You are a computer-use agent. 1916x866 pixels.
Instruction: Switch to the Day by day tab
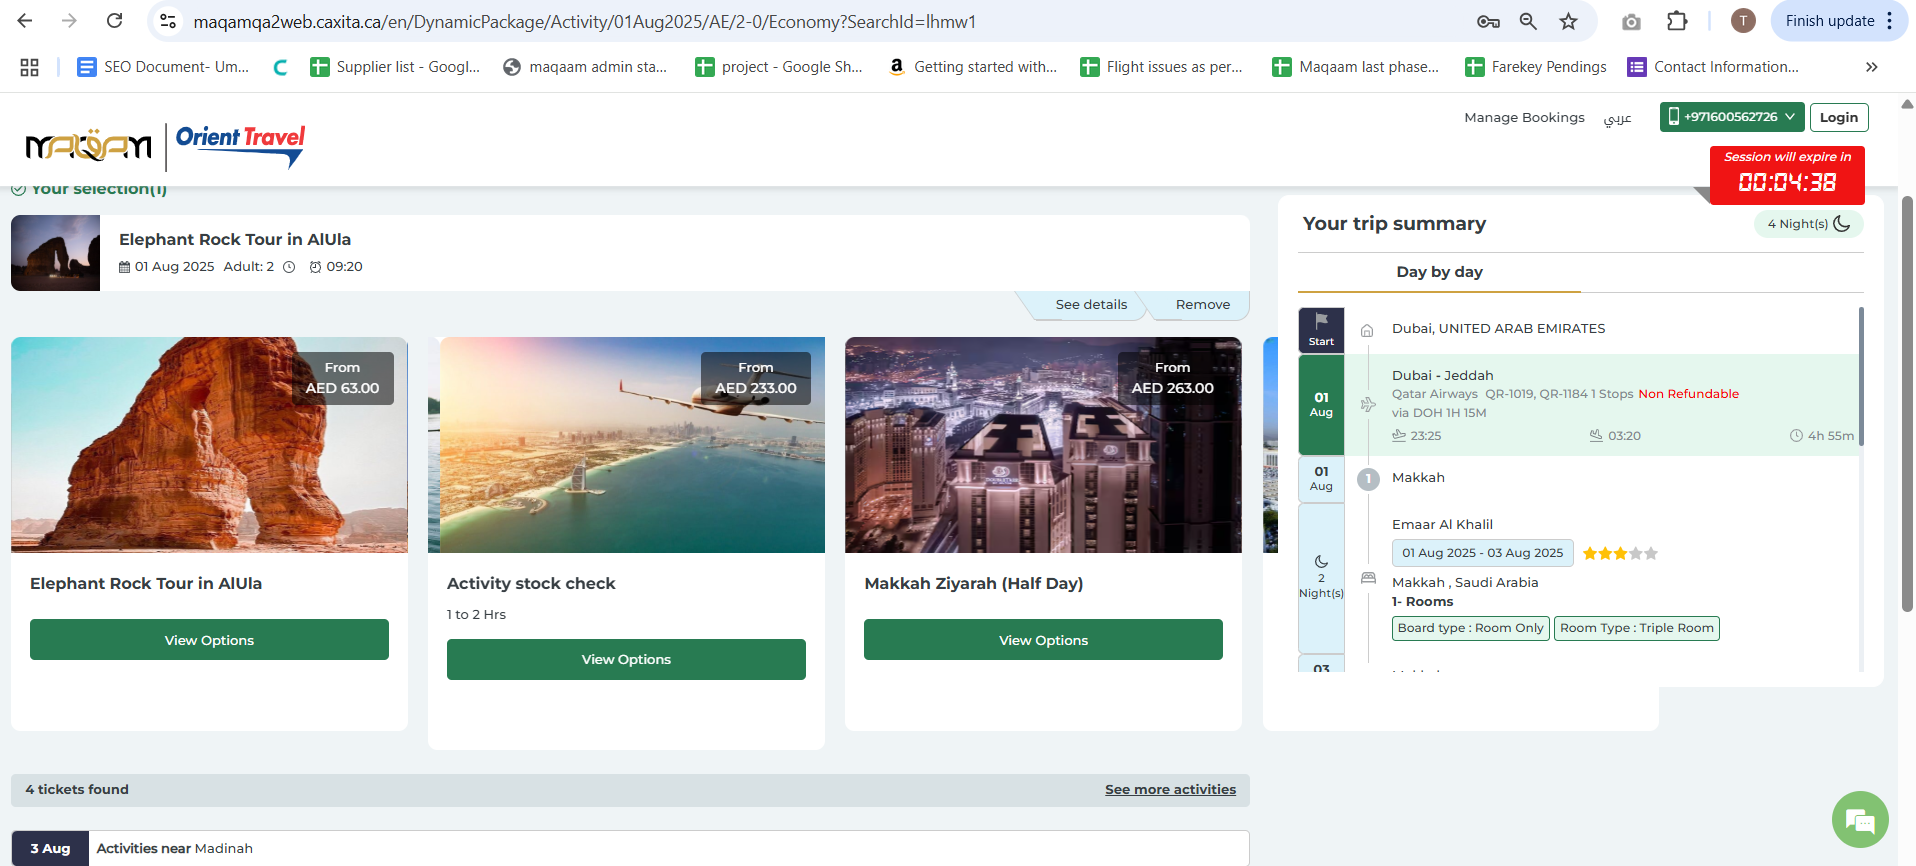[1439, 272]
